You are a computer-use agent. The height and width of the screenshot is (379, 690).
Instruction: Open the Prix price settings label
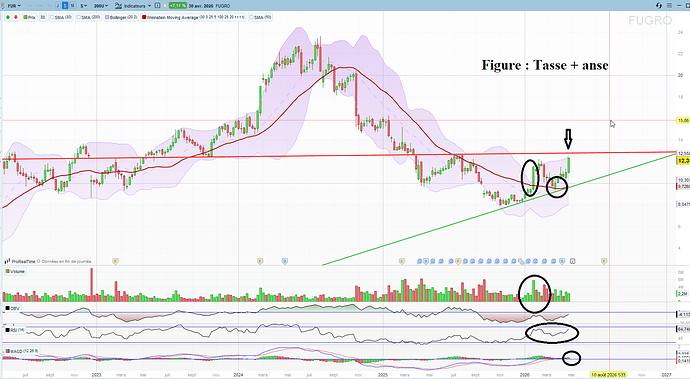pyautogui.click(x=29, y=17)
